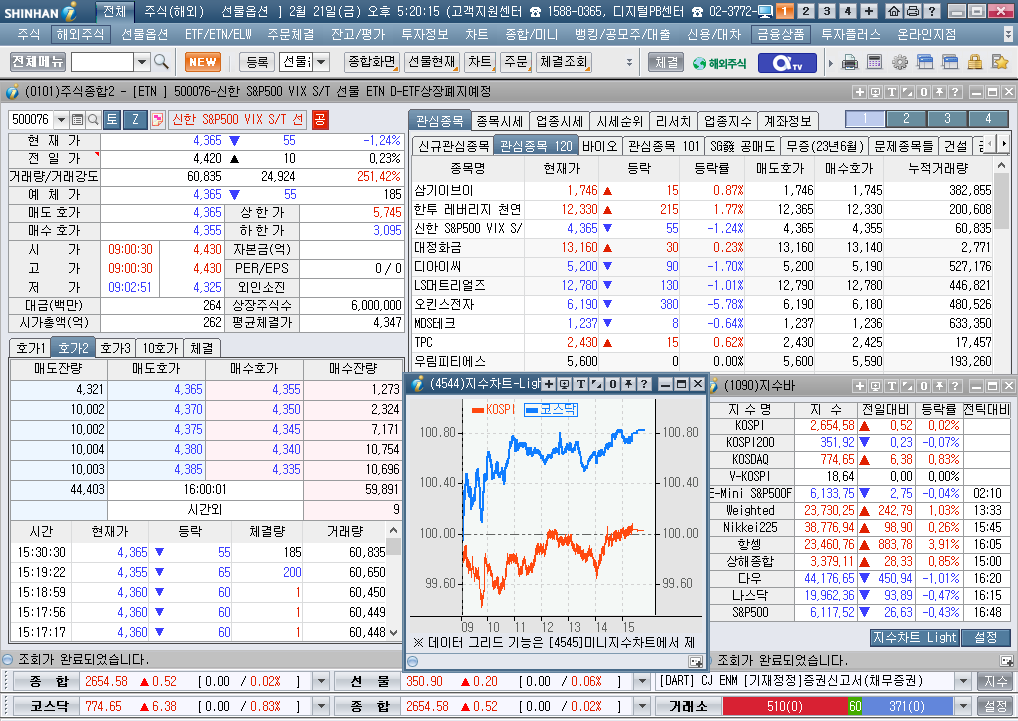The height and width of the screenshot is (721, 1018).
Task: Open the 코스닥 ticker dropdown arrow
Action: pos(321,706)
